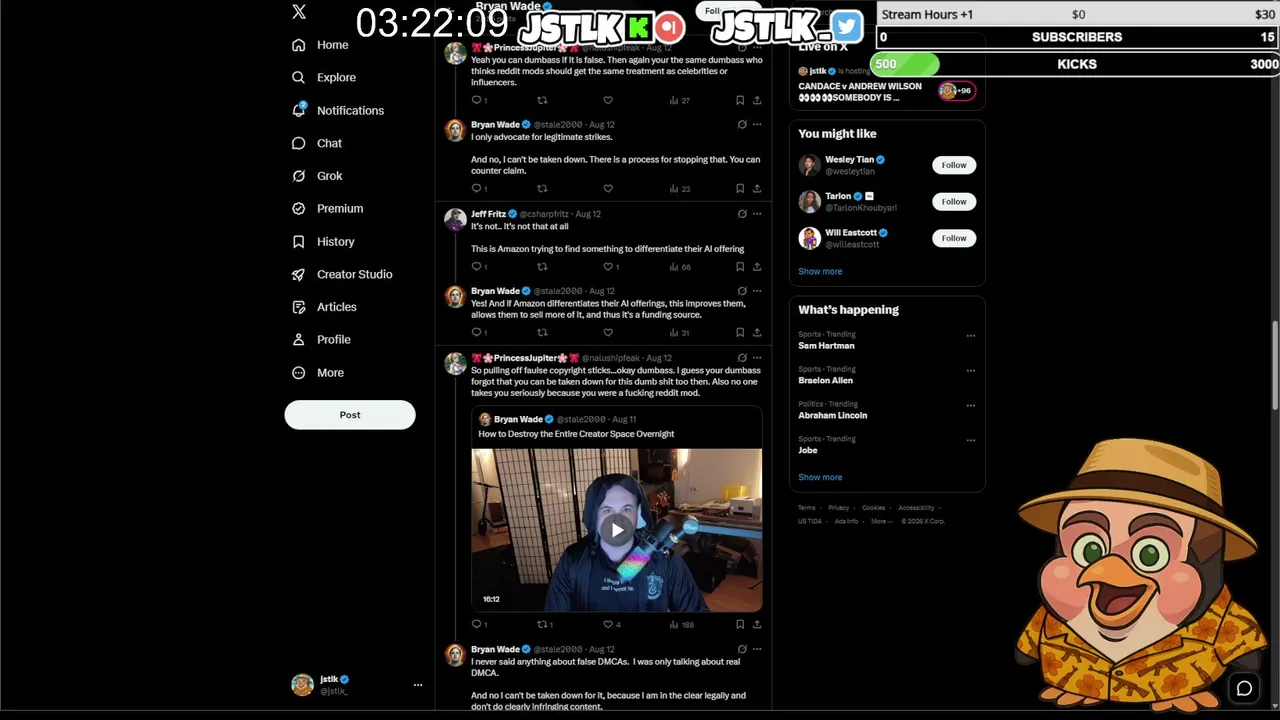Repost the tweet with the embedded video
This screenshot has height=720, width=1280.
pos(542,624)
